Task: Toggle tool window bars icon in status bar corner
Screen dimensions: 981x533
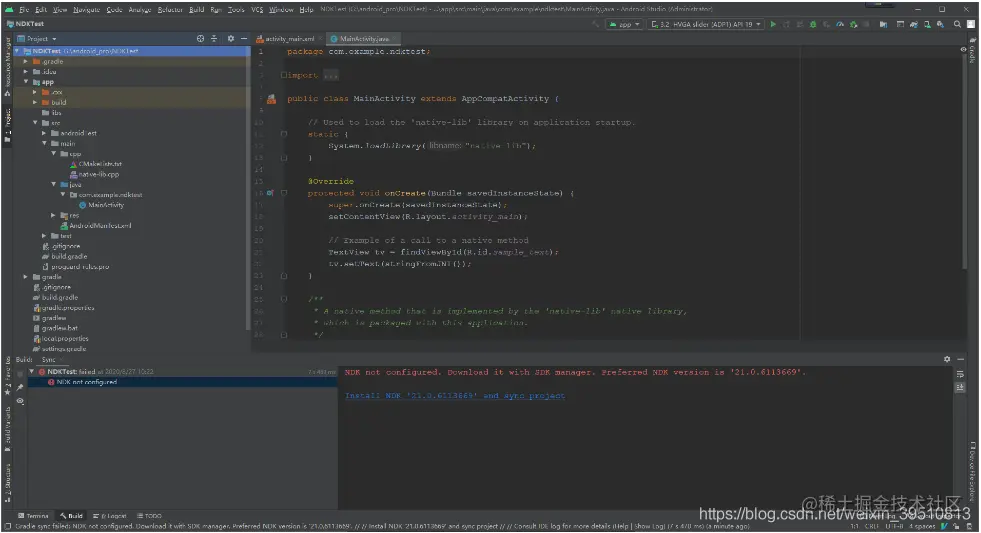Action: coord(7,527)
